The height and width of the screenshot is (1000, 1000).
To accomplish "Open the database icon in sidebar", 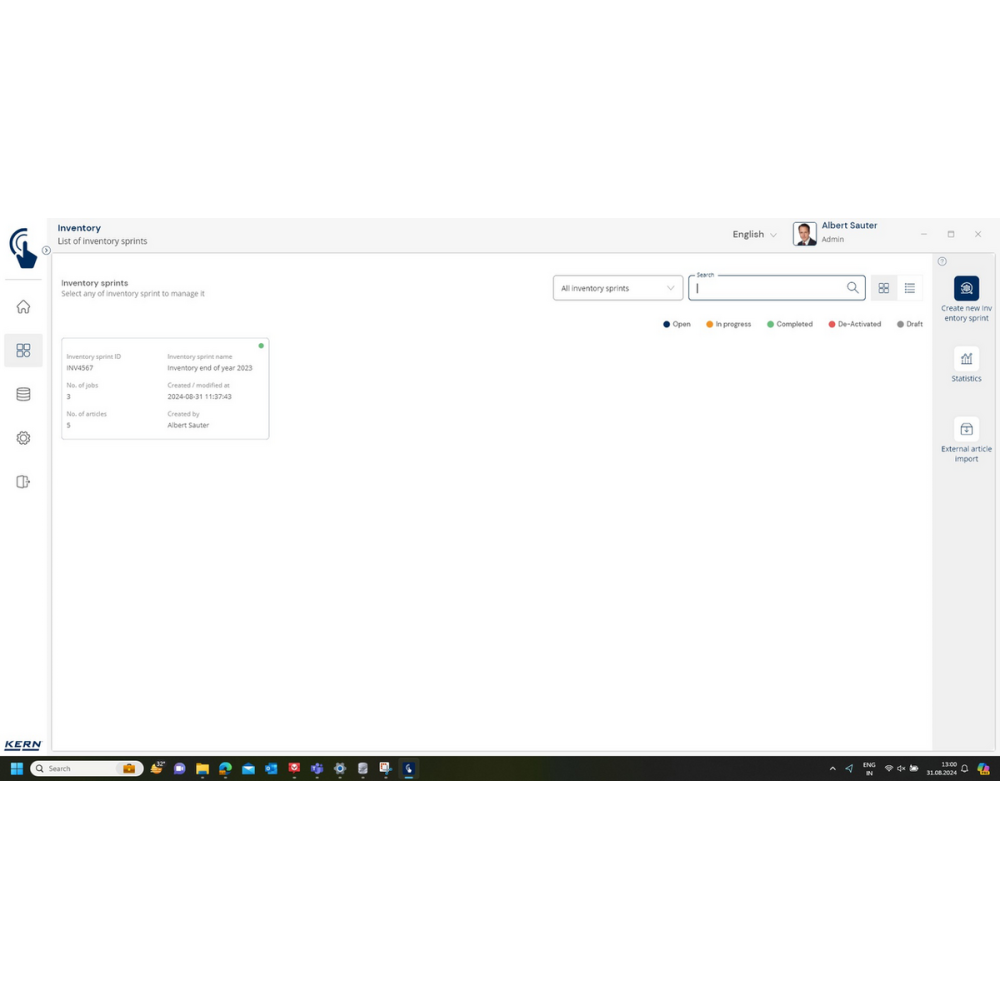I will click(23, 394).
